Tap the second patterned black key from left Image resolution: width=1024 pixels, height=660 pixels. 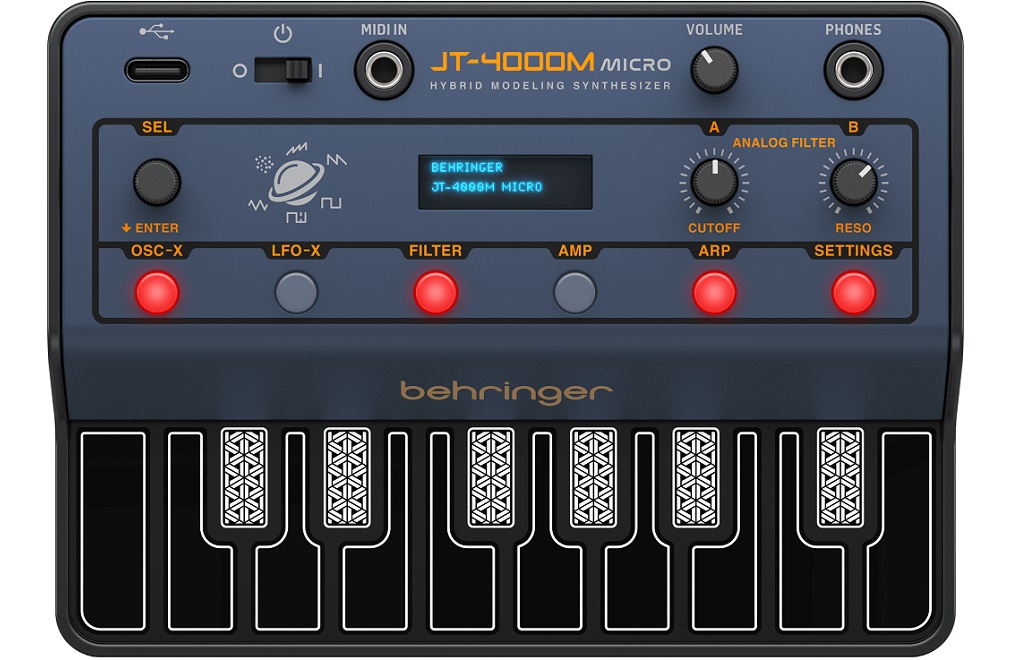(347, 477)
